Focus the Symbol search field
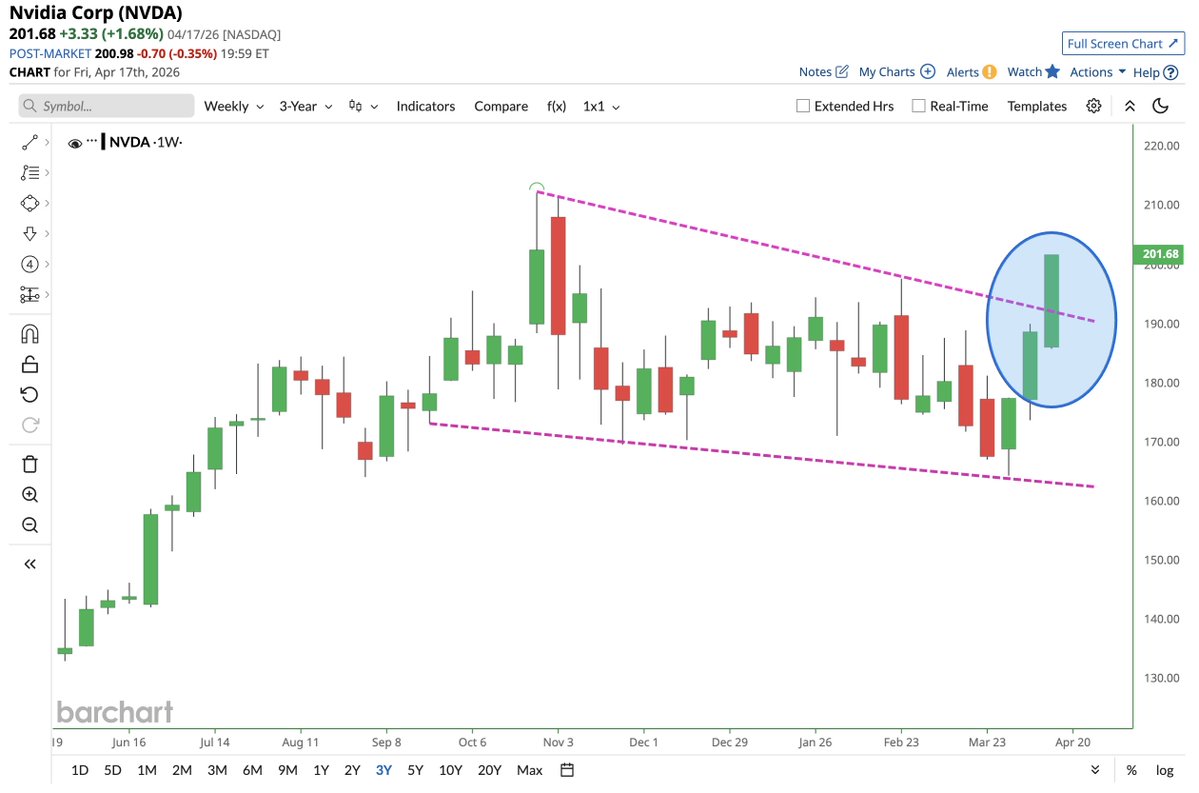Viewport: 1199px width, 793px height. tap(106, 106)
